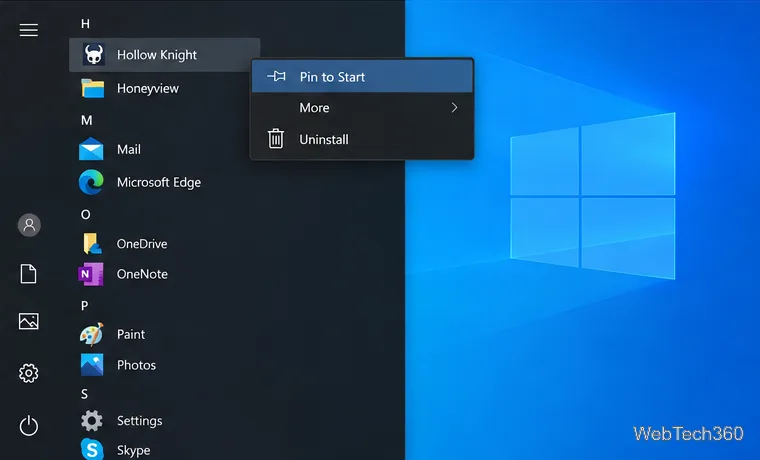Click the Skype icon
The height and width of the screenshot is (460, 760).
(x=92, y=449)
